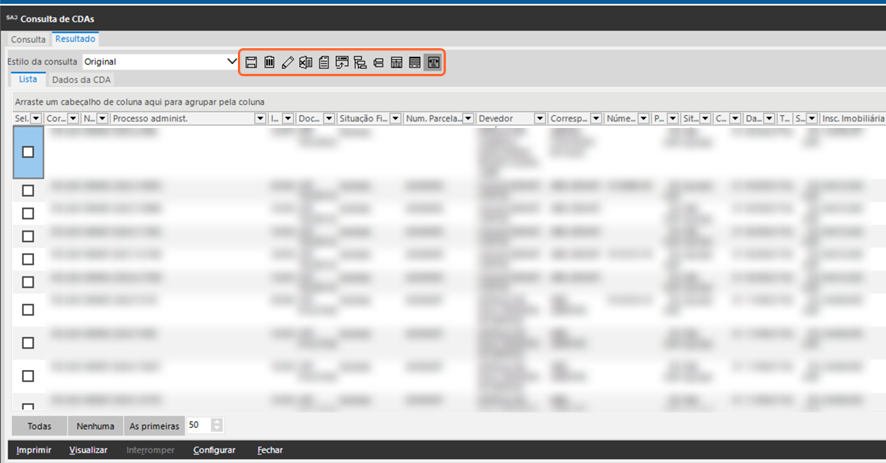Click the highlighted last toolbar icon
The width and height of the screenshot is (886, 463).
click(434, 63)
